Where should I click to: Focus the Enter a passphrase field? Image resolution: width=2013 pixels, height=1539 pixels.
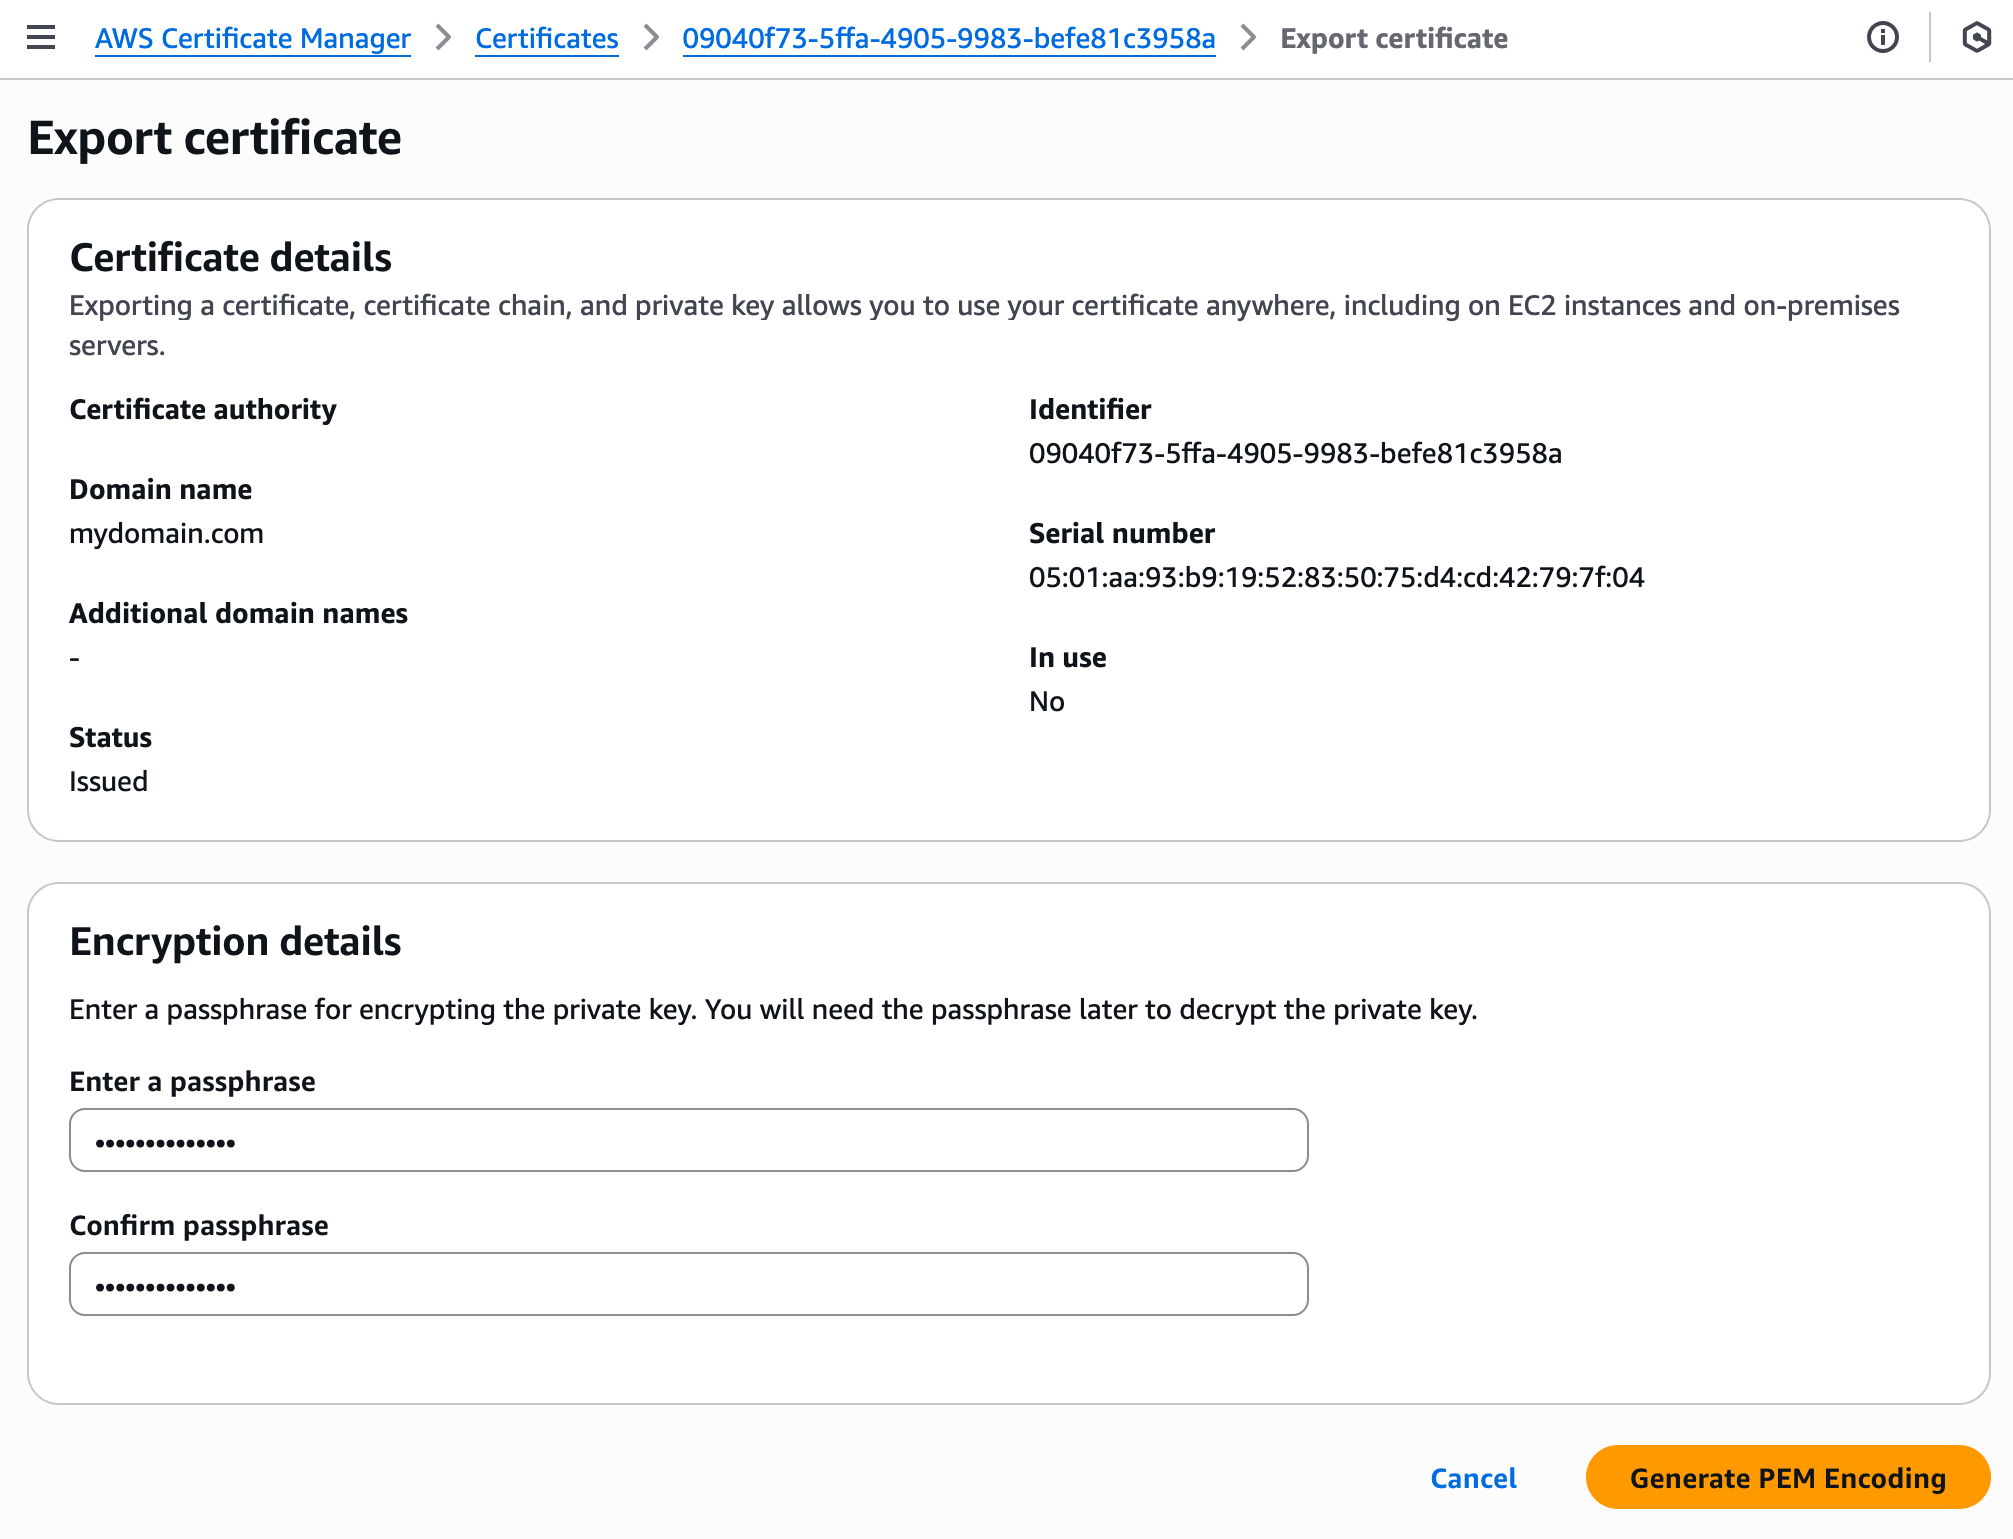click(688, 1140)
